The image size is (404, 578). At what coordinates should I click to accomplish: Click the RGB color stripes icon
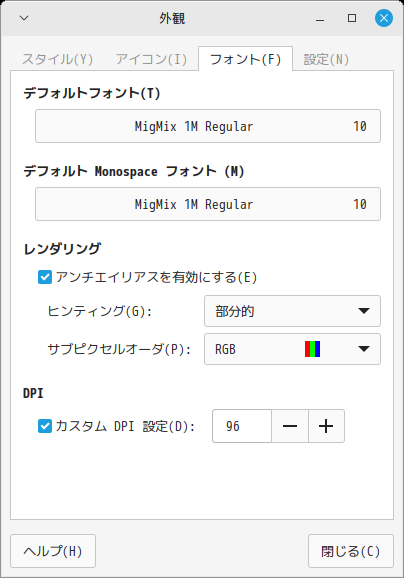point(312,349)
